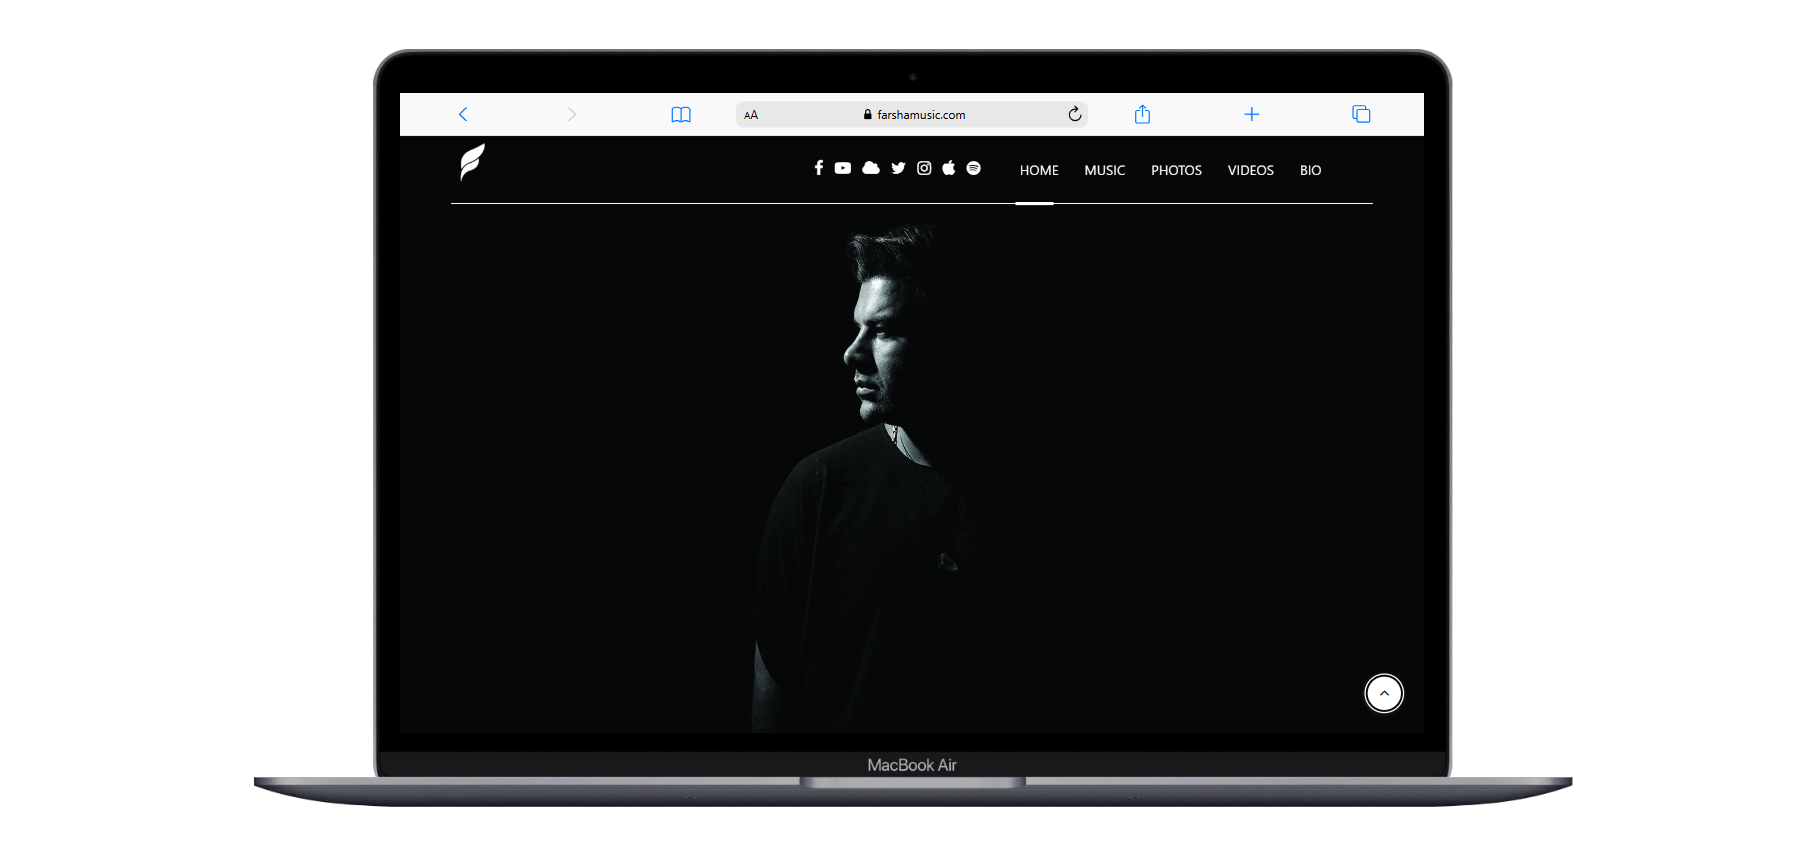Open the Safari bookmarks book icon
Screen dimensions: 1810x852
coord(681,115)
